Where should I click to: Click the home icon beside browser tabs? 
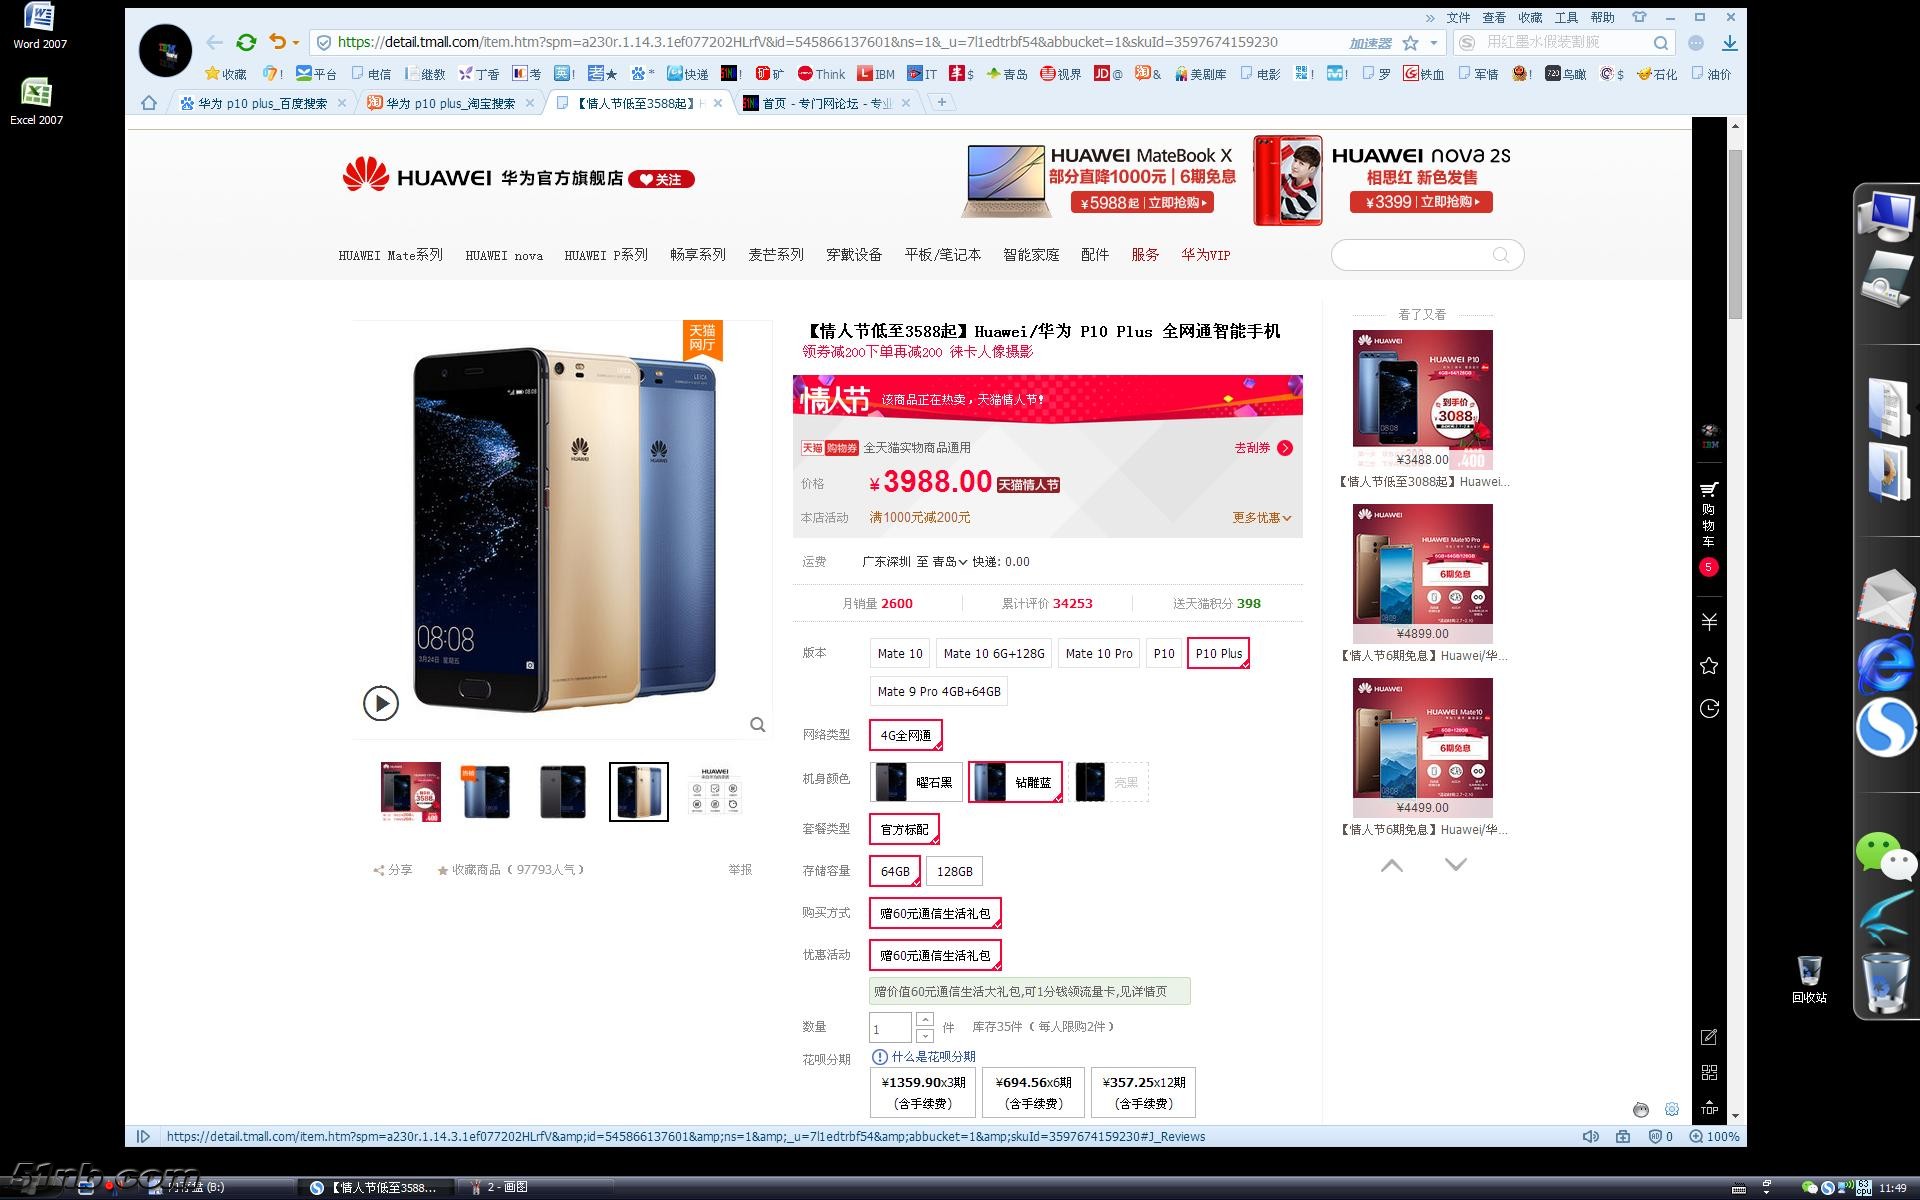pos(149,103)
